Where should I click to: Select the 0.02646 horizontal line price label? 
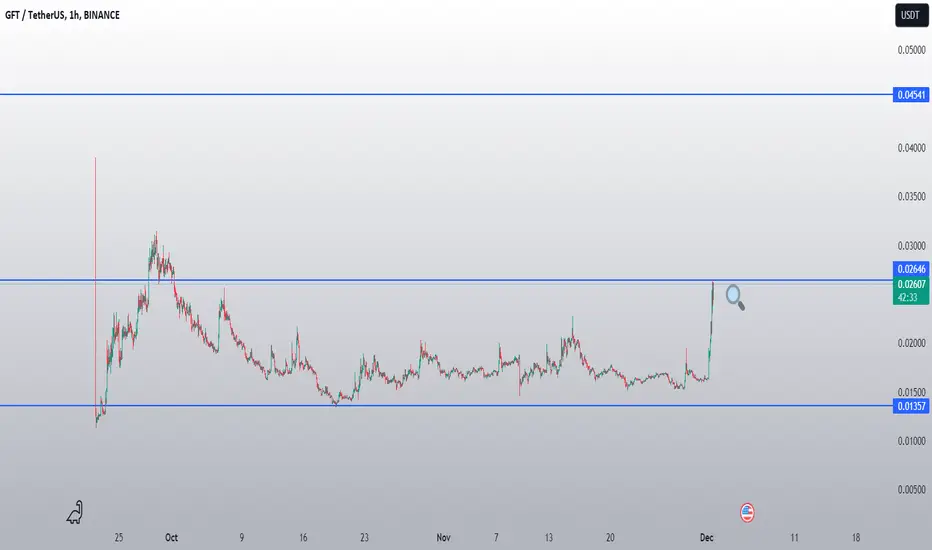[x=911, y=269]
